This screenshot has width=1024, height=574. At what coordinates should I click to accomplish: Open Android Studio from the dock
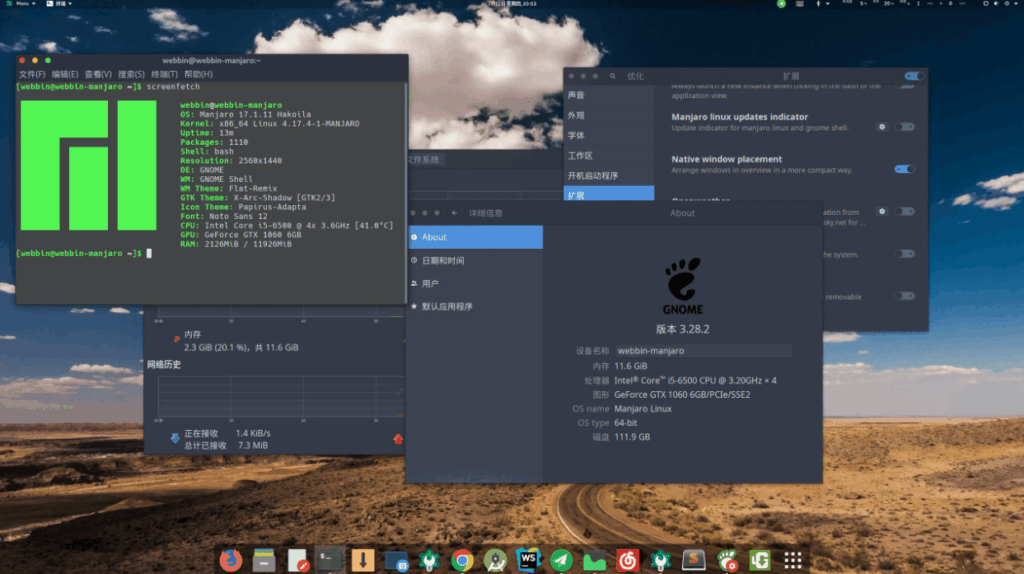(495, 560)
